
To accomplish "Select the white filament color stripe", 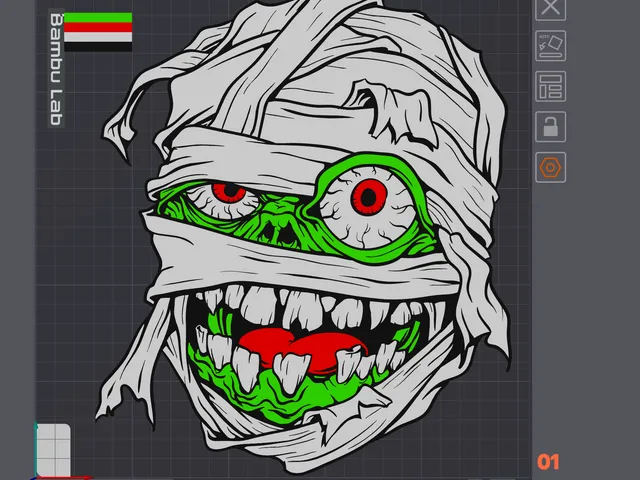I will point(98,37).
